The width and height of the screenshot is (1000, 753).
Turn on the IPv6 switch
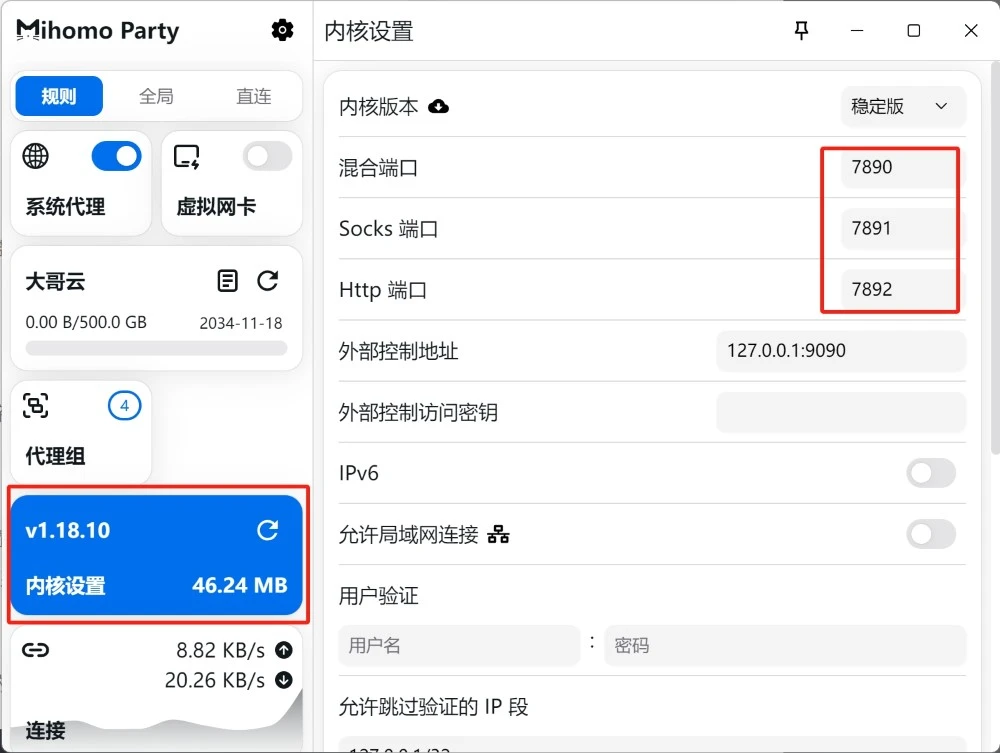point(930,473)
